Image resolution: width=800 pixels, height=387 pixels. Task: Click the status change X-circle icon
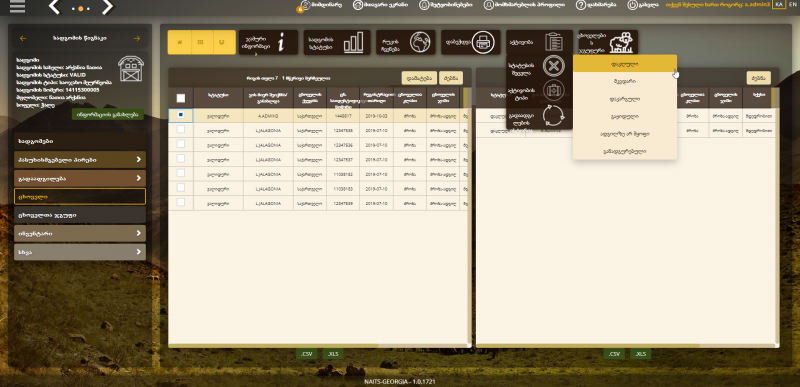tap(553, 66)
